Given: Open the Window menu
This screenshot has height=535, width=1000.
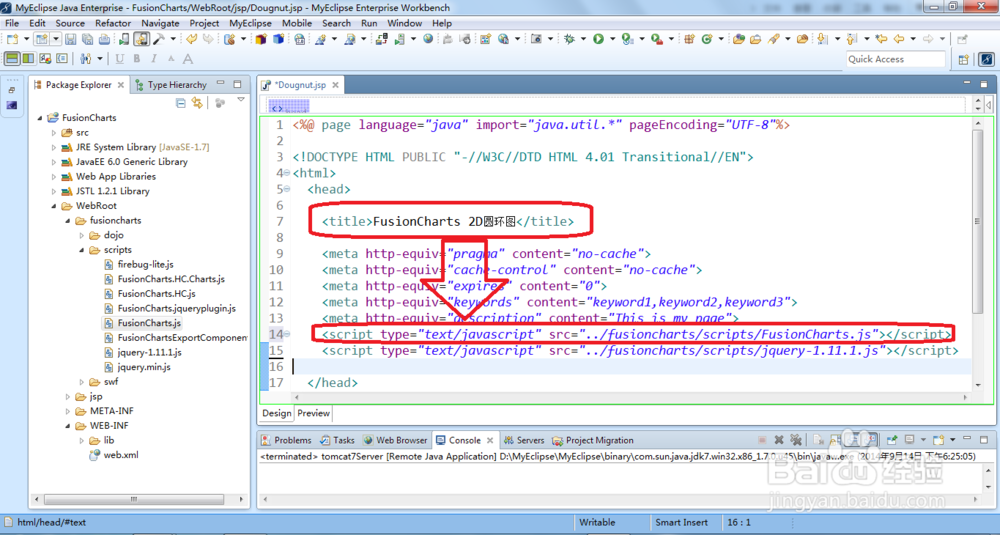Looking at the screenshot, I should coord(404,23).
